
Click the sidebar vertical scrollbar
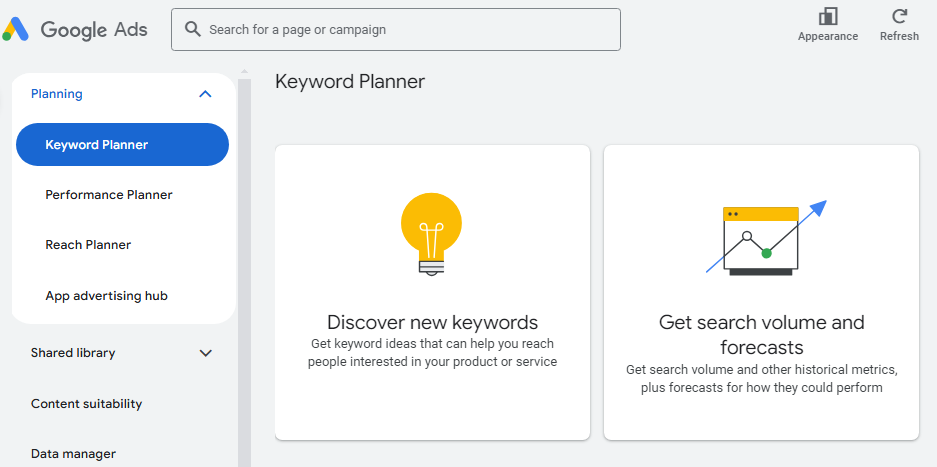244,272
